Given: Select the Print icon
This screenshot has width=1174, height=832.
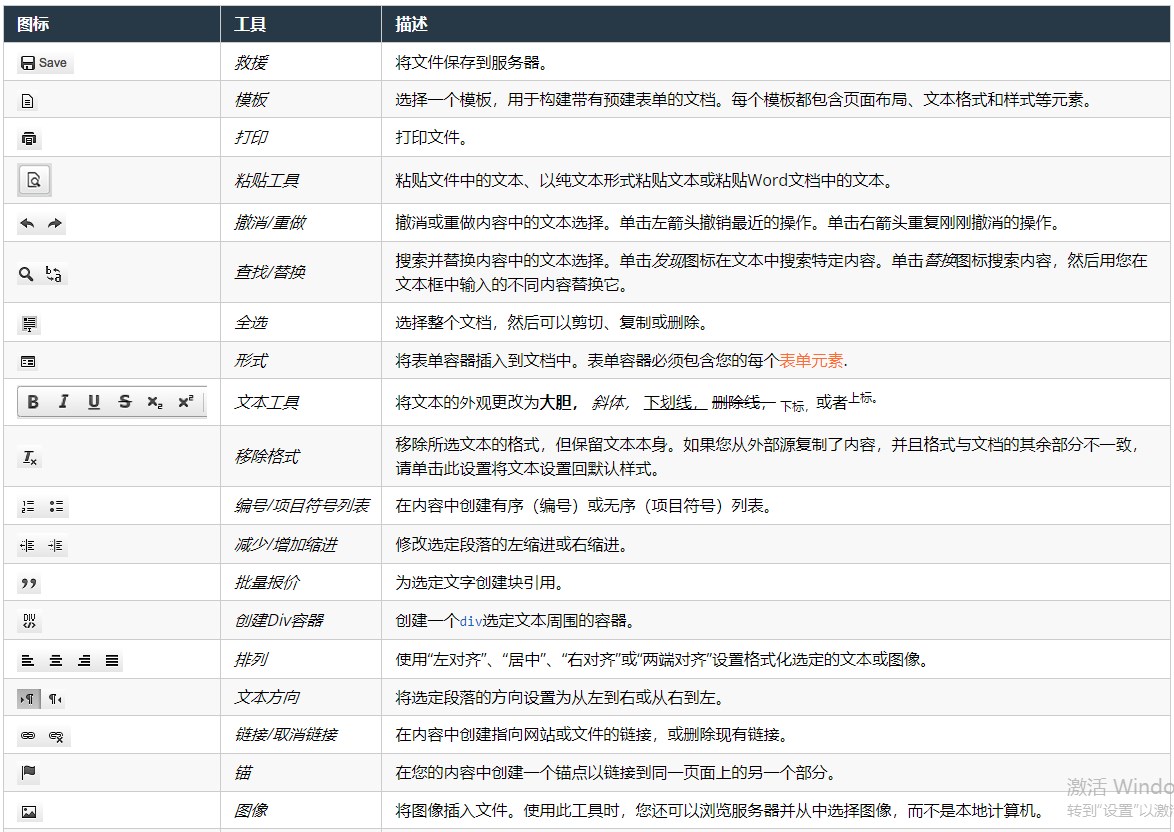Looking at the screenshot, I should coord(28,136).
